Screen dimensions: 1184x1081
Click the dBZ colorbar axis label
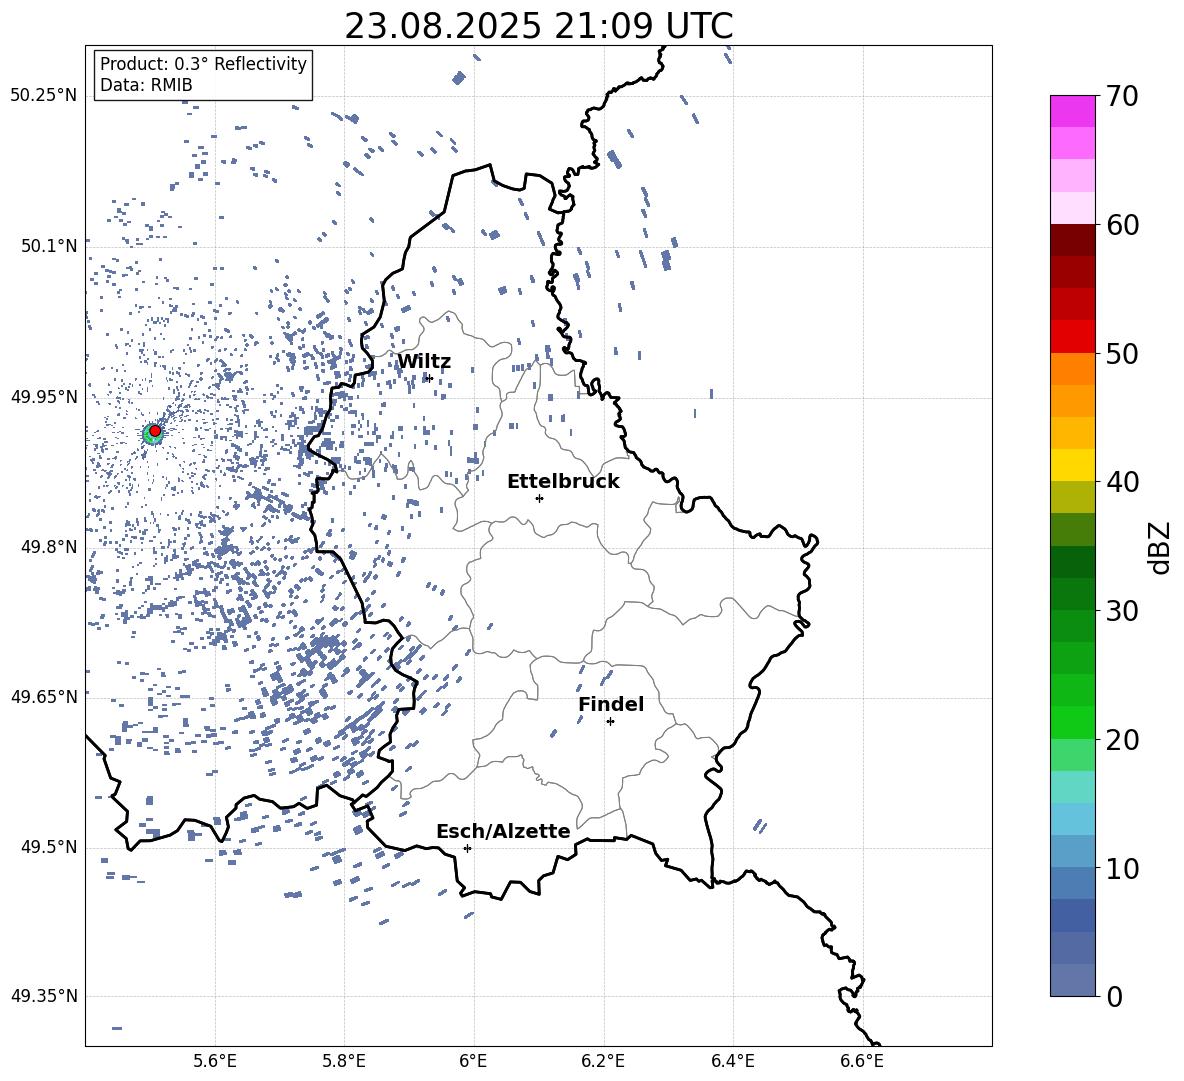tap(1161, 547)
